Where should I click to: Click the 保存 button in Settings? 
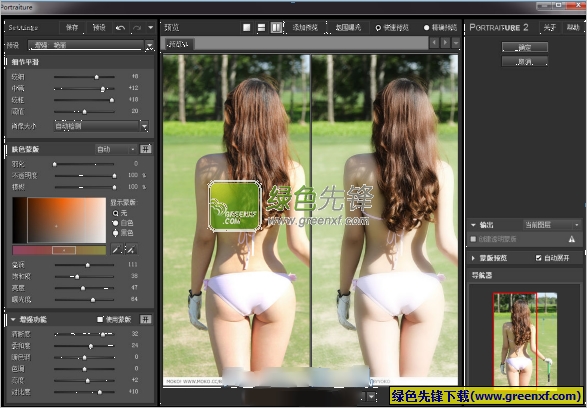coord(72,28)
